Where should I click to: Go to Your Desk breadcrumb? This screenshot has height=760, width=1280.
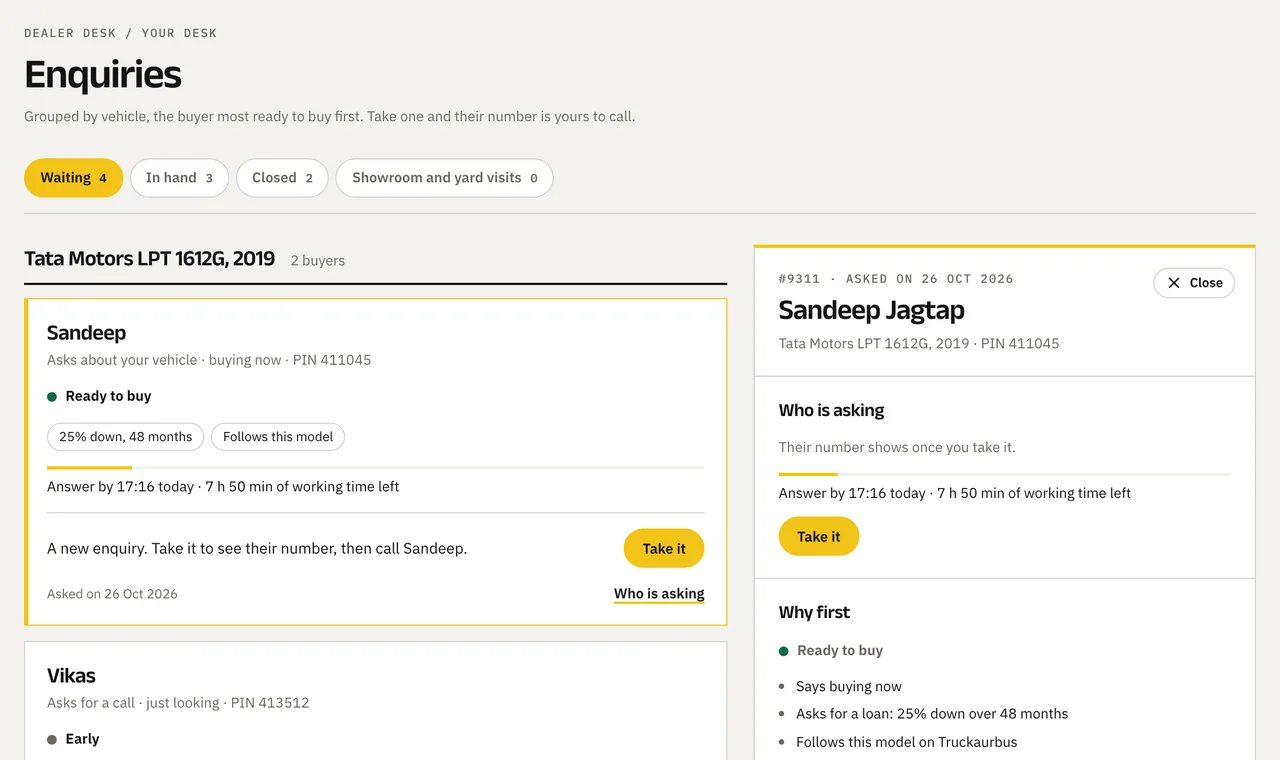(179, 33)
